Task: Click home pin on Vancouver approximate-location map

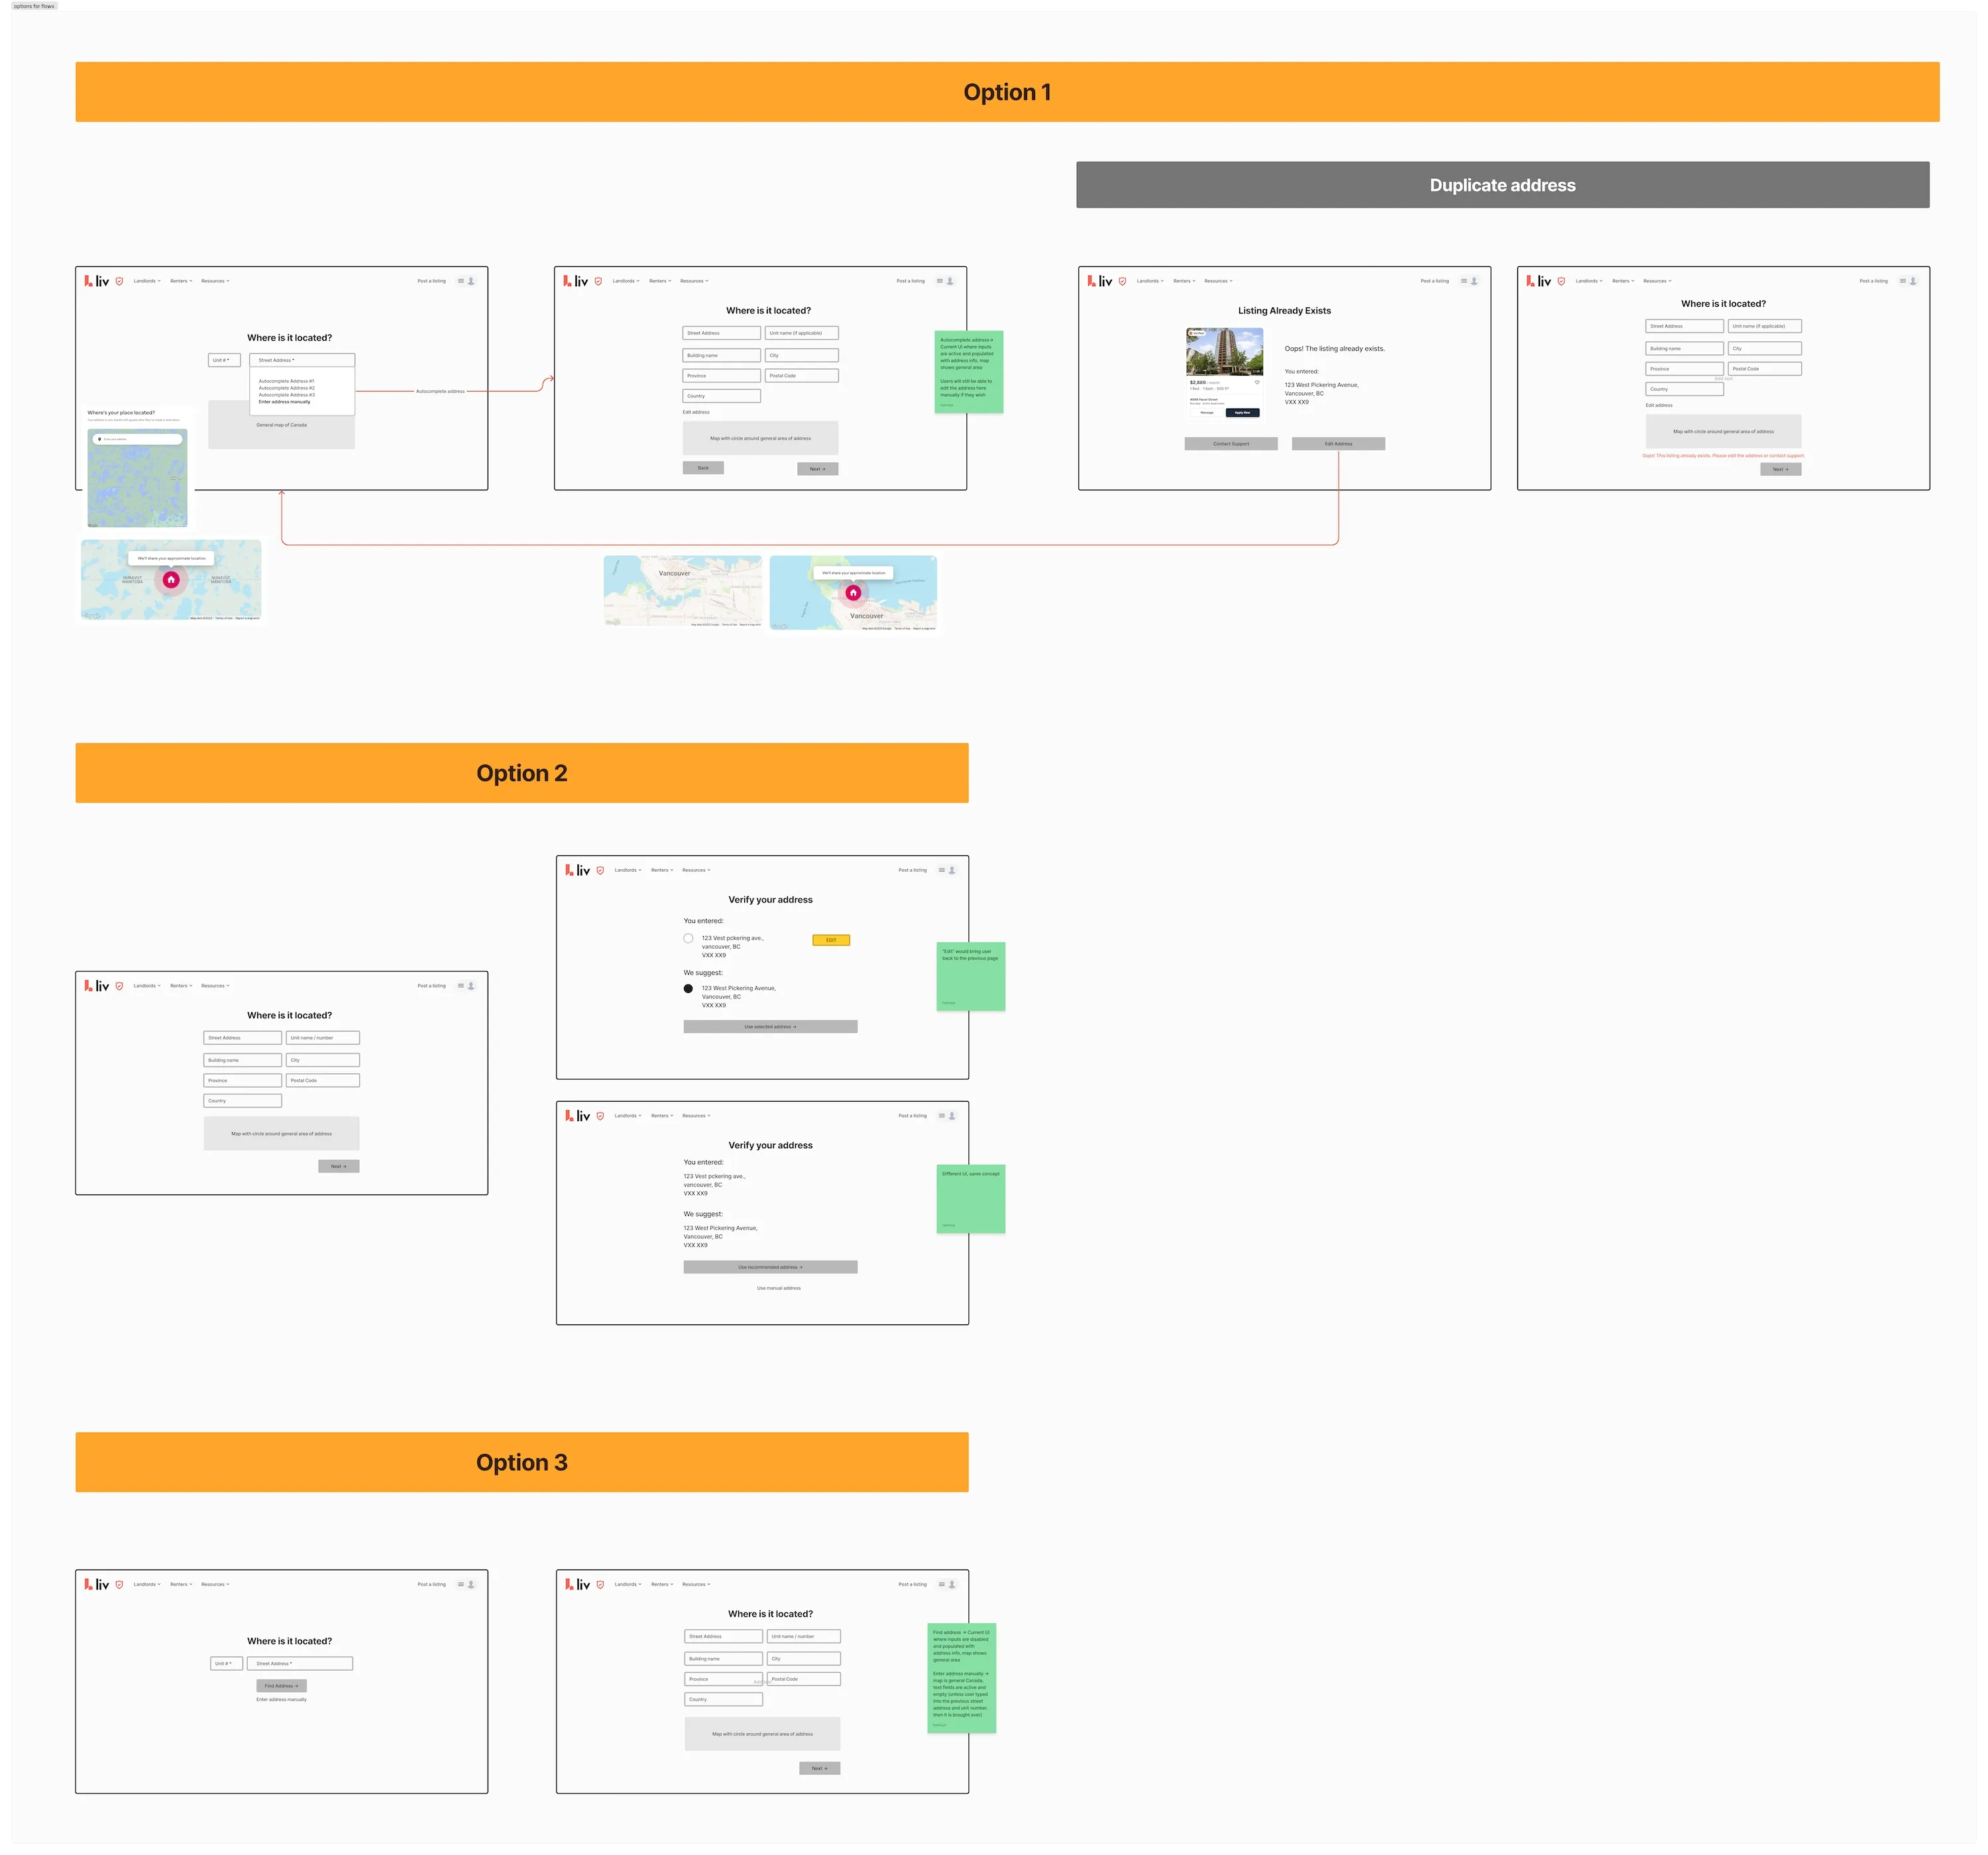Action: 853,593
